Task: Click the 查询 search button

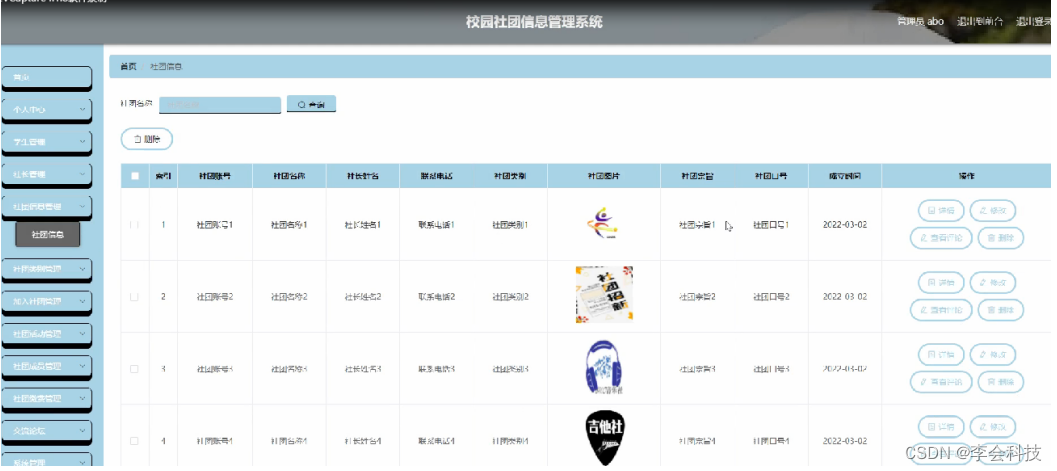Action: pos(311,104)
